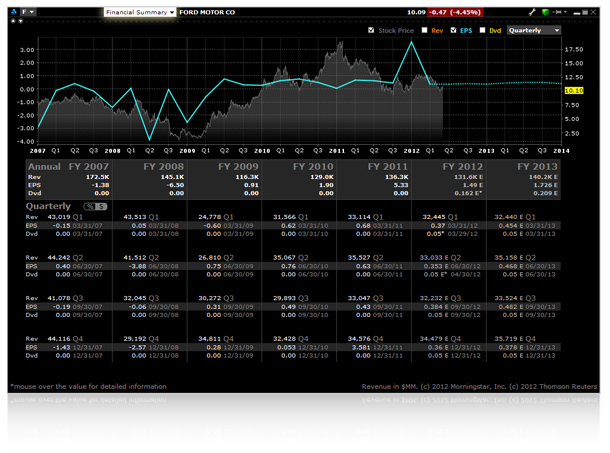Click the green cube icon
Screen dimensions: 610x453
(x=545, y=12)
